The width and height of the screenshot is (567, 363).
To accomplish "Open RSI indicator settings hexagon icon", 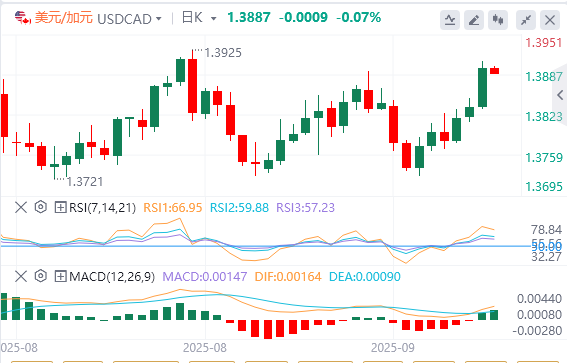I will (40, 207).
